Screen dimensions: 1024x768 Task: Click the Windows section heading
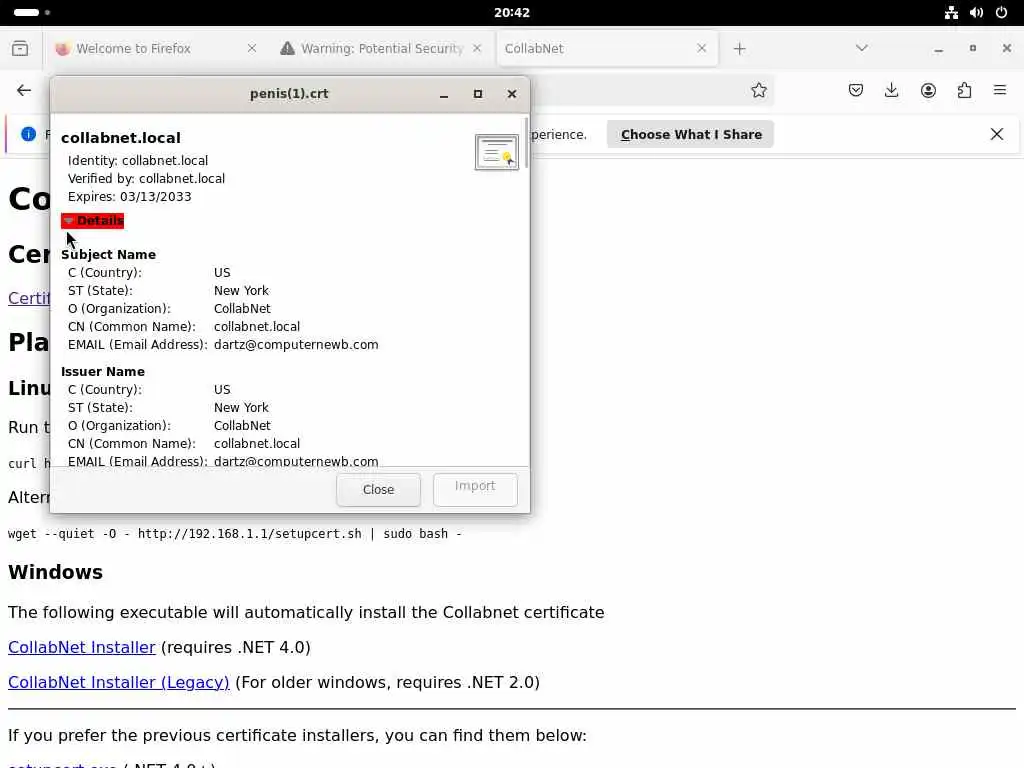pos(56,572)
